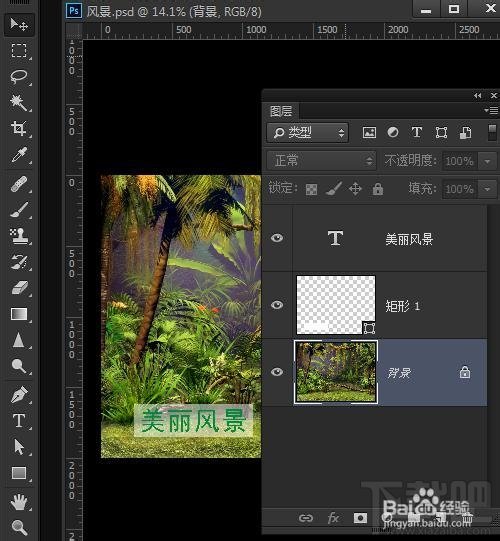The width and height of the screenshot is (500, 541).
Task: Toggle lock image pixels
Action: 334,189
